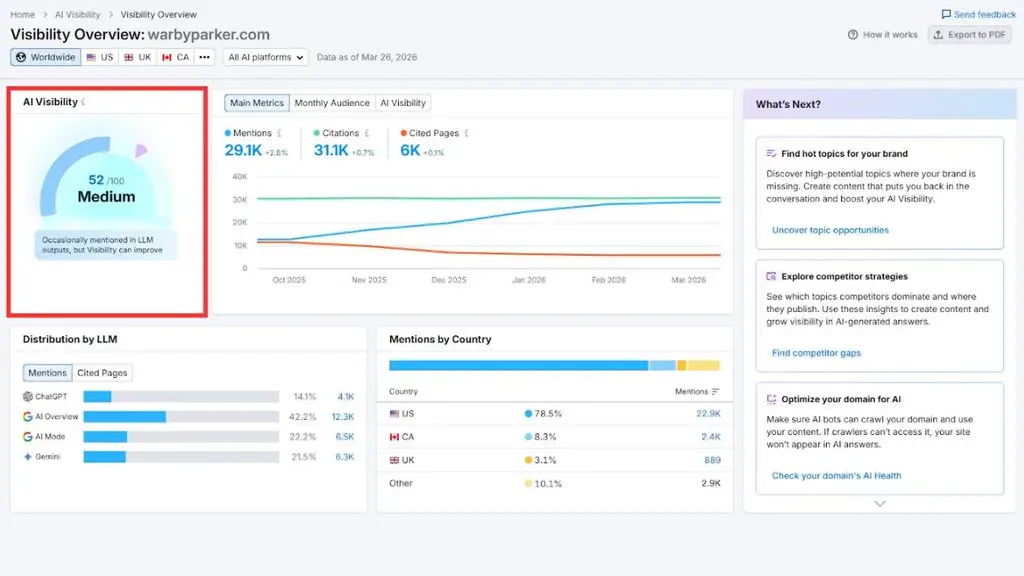This screenshot has width=1024, height=576.
Task: Open Check your domain's AI Health link
Action: pos(837,475)
